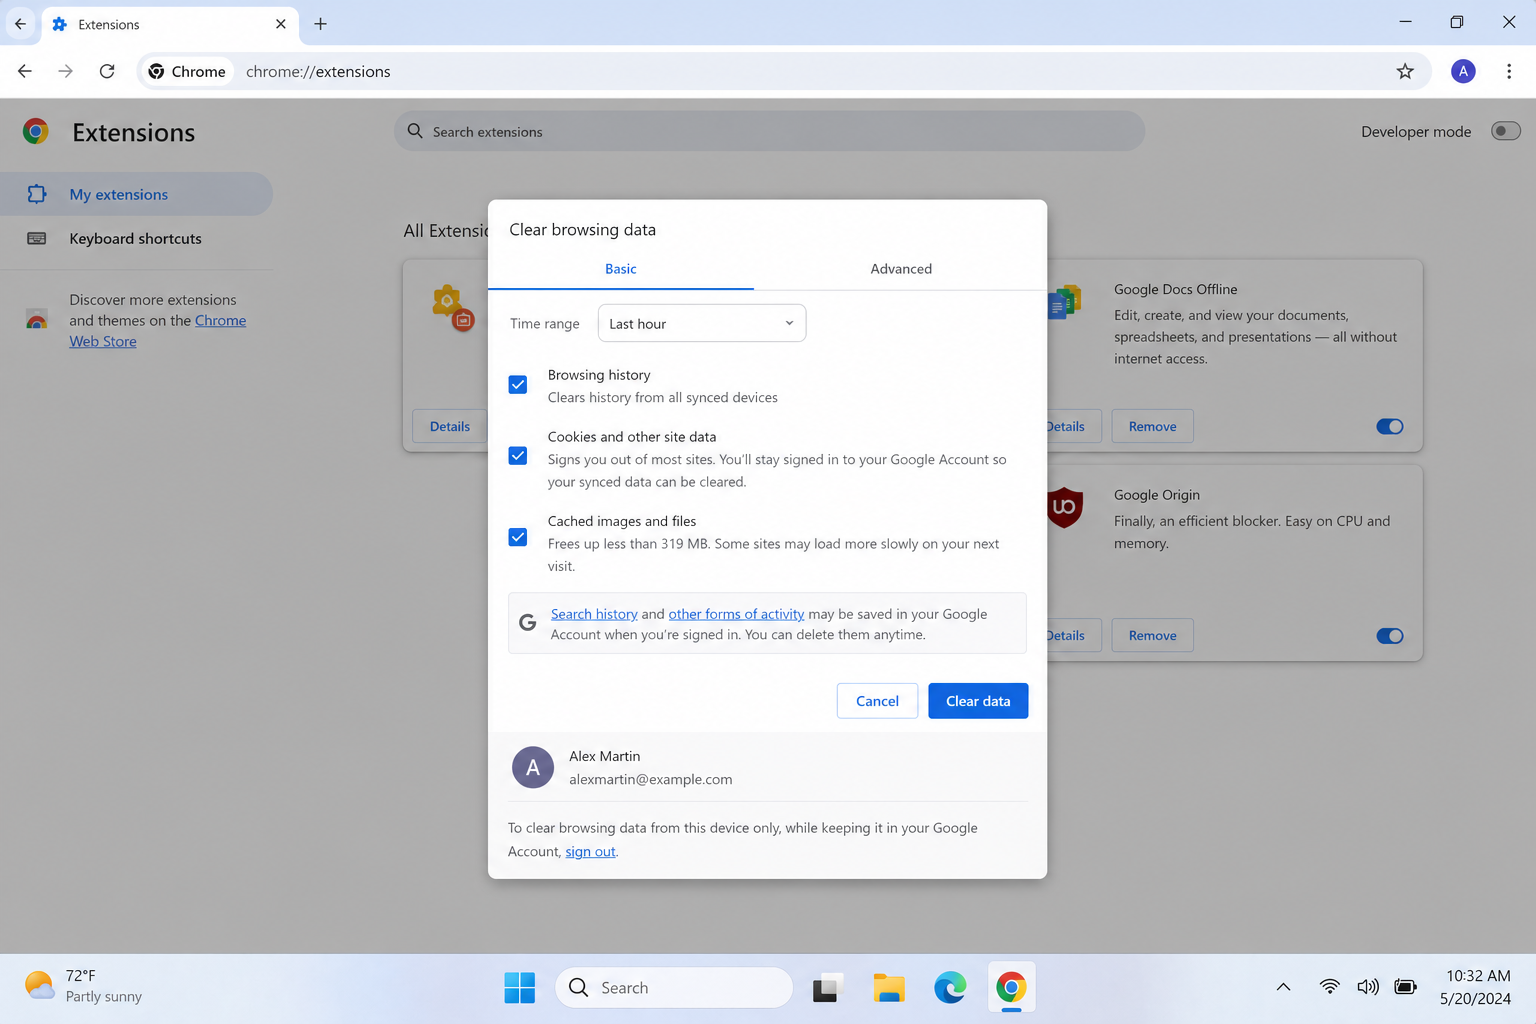Click the Search extensions field
This screenshot has width=1536, height=1024.
coord(768,131)
